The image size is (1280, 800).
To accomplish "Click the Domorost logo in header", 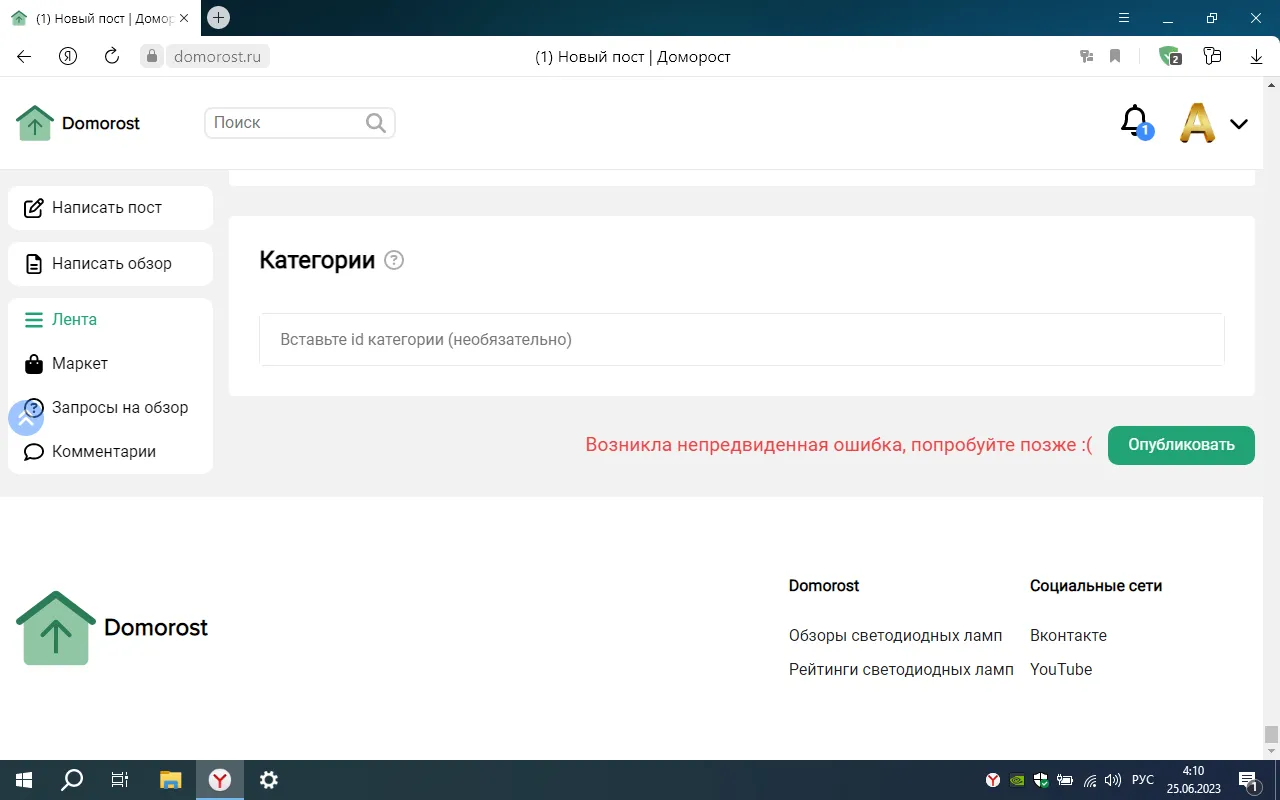I will click(x=78, y=123).
